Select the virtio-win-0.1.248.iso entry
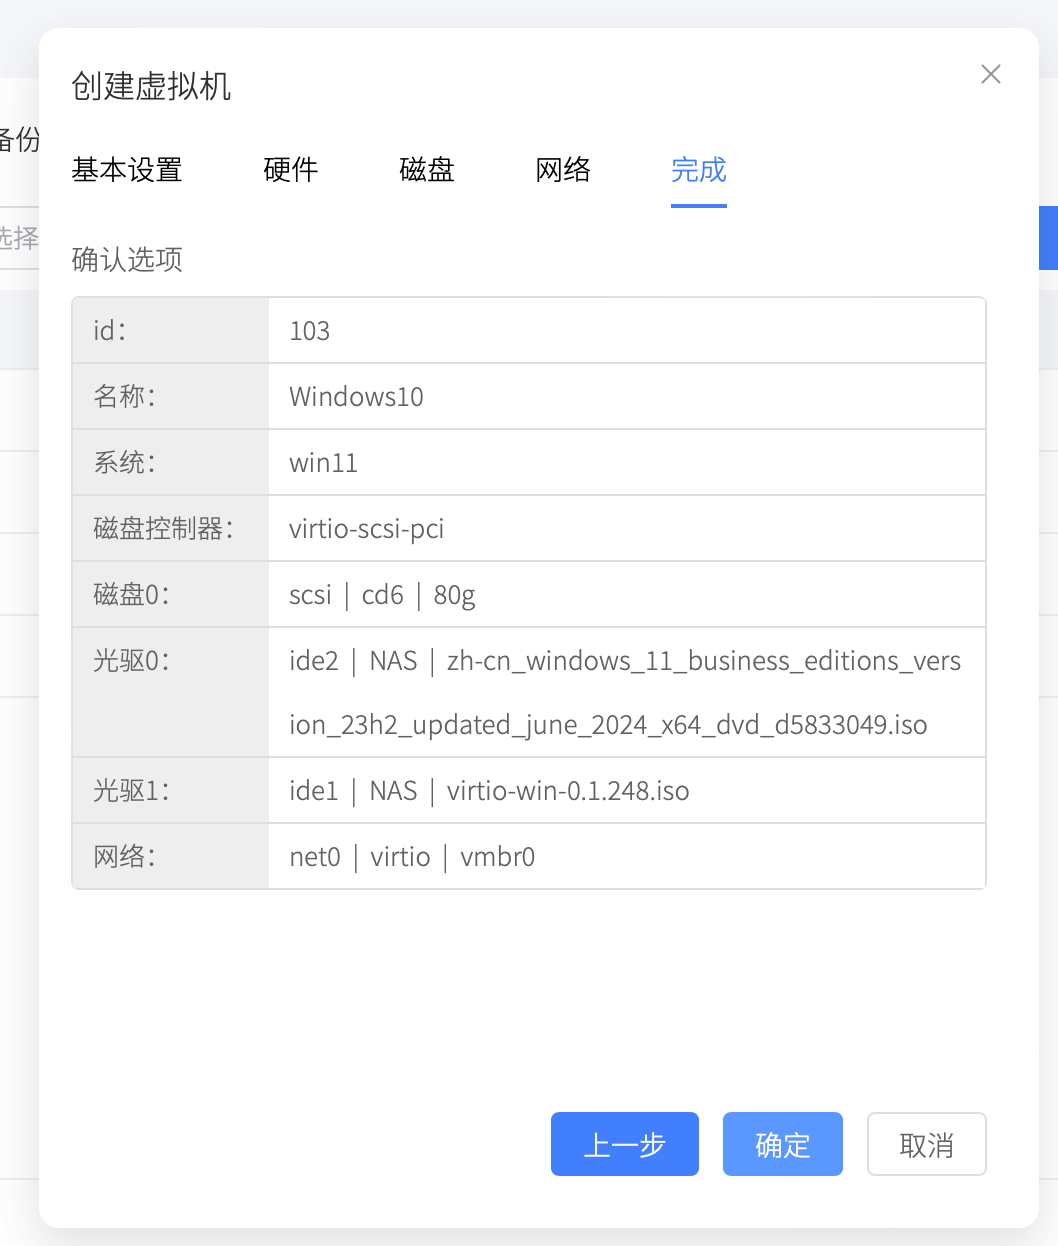Screen dimensions: 1058x1246 click(x=566, y=790)
